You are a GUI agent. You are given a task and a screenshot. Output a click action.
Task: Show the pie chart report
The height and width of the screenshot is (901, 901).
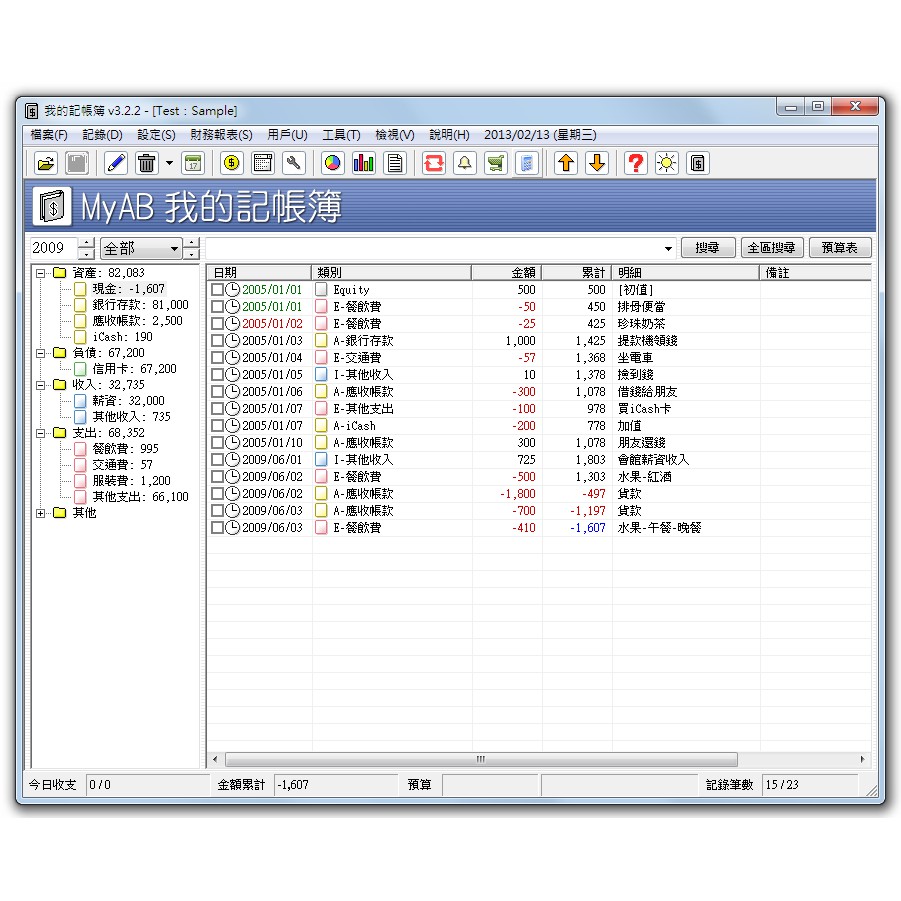coord(332,163)
